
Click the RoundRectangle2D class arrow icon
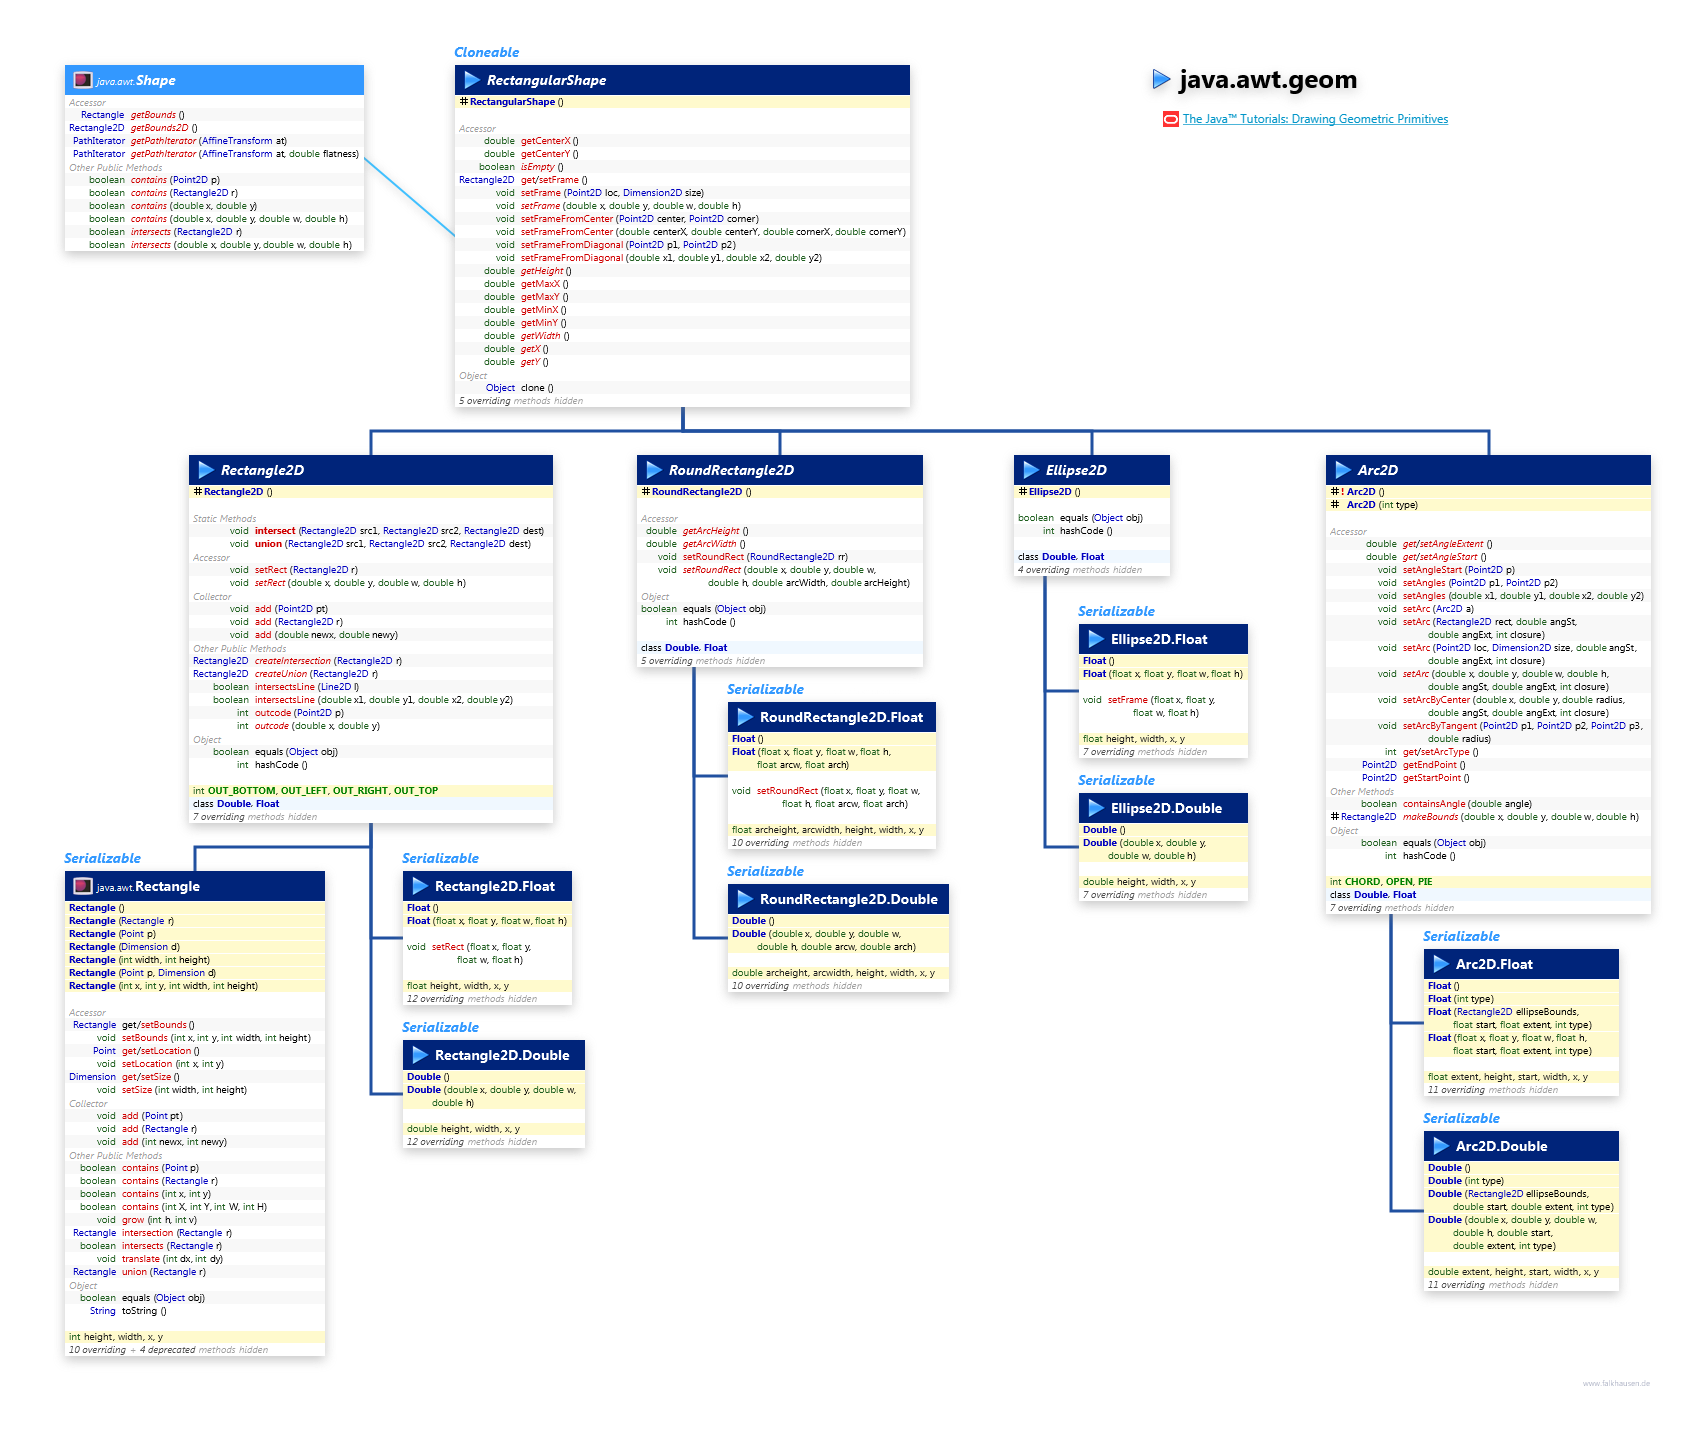coord(654,470)
